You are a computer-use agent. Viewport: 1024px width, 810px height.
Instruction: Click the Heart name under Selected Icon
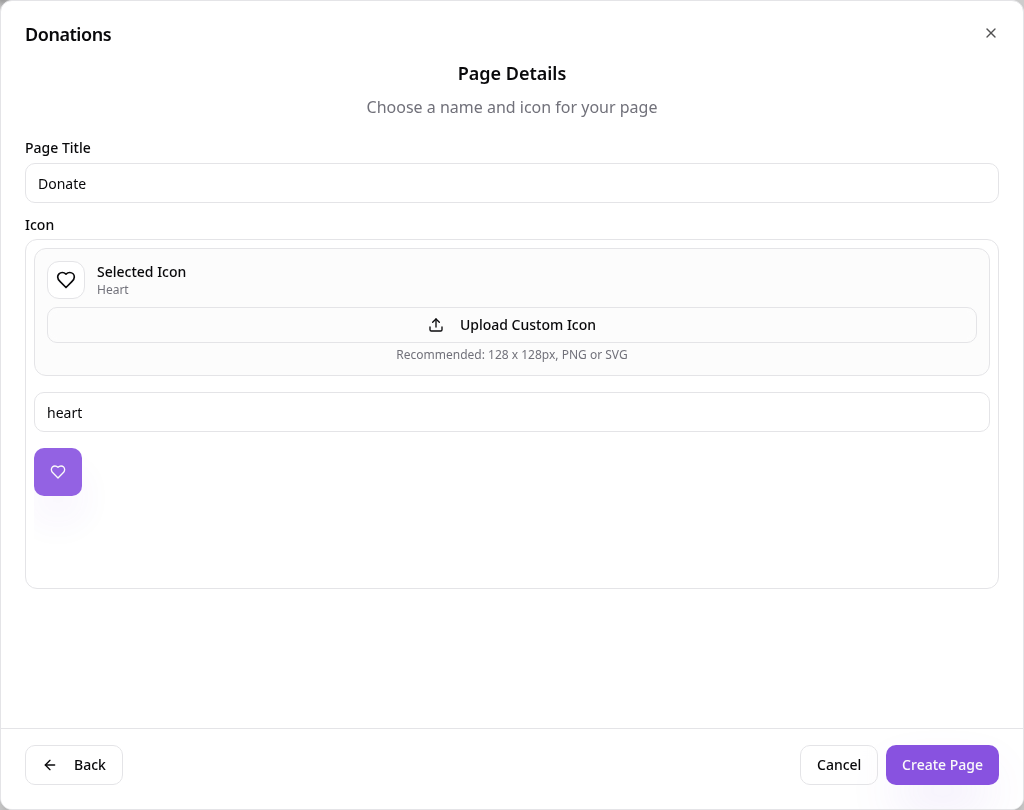(x=113, y=290)
